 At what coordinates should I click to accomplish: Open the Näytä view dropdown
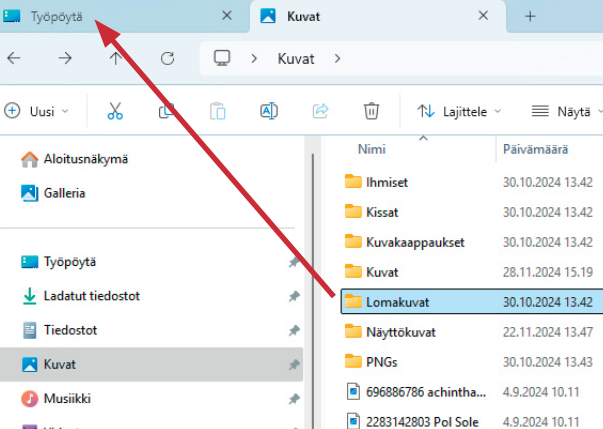click(x=565, y=111)
